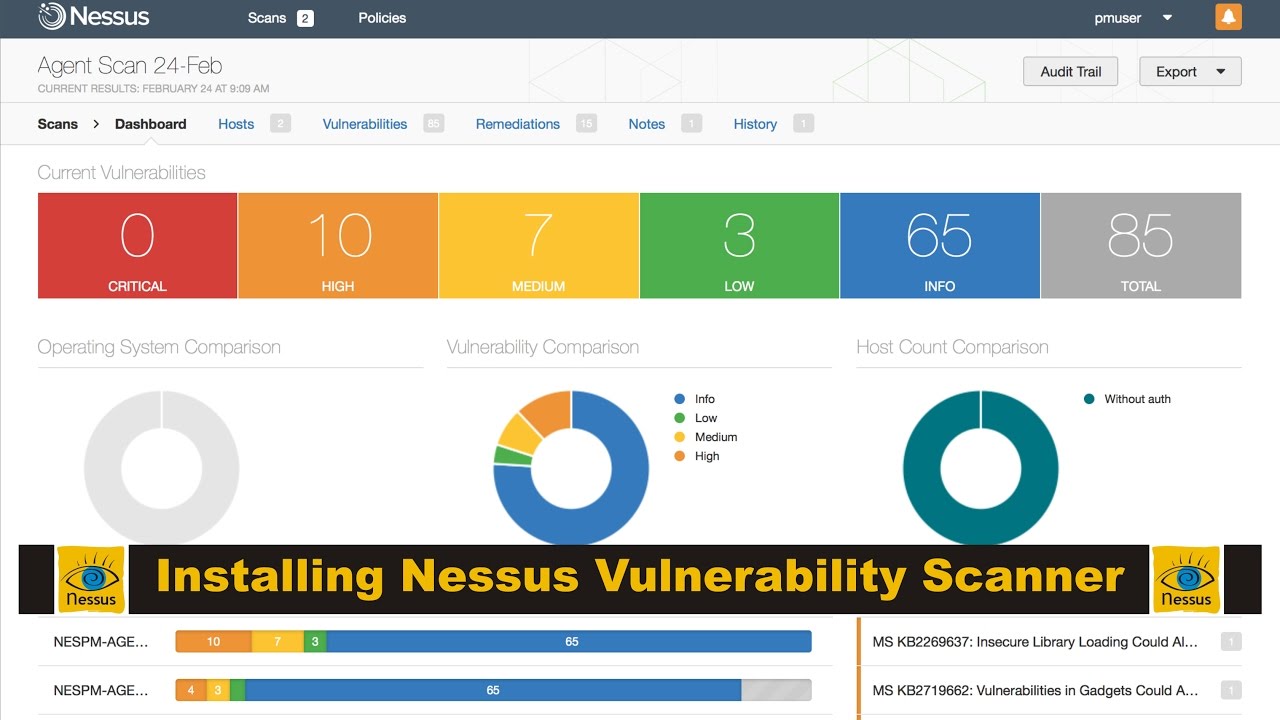The image size is (1280, 720).
Task: Click first NESPM-AGE host name
Action: (101, 642)
